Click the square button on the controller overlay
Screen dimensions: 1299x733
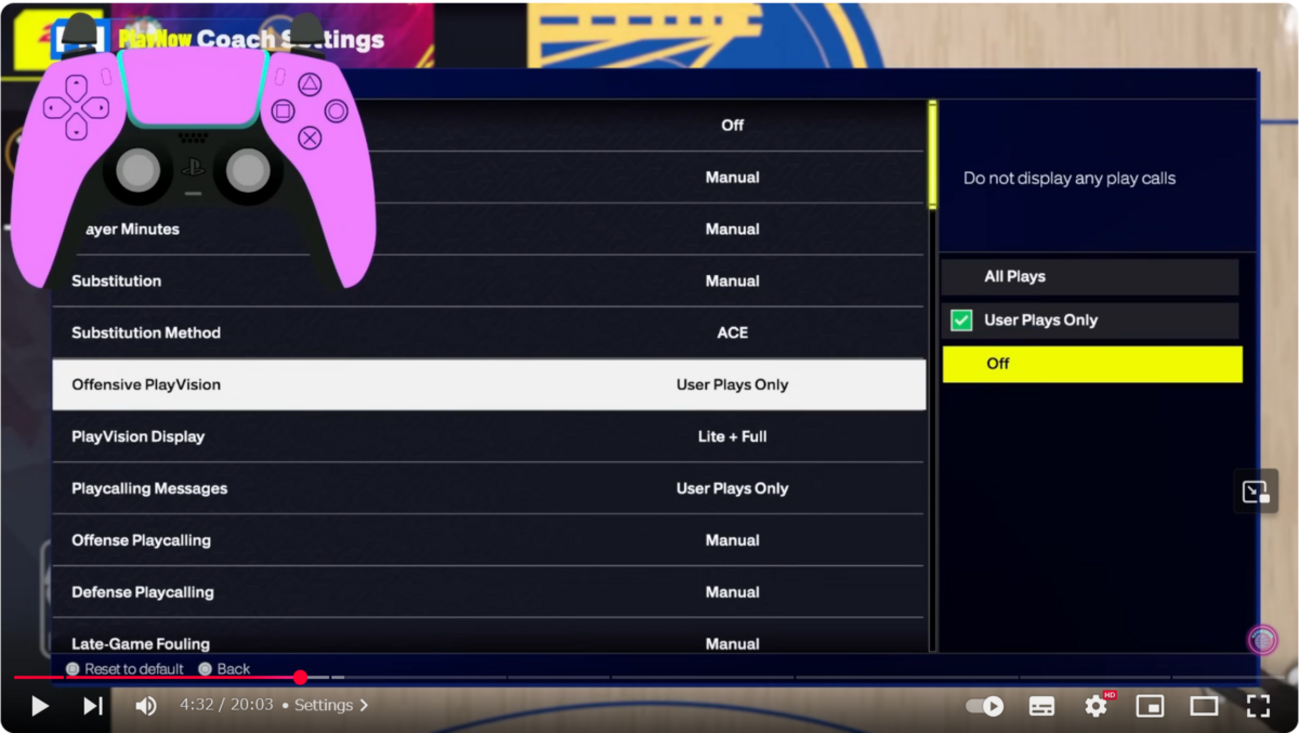(283, 111)
